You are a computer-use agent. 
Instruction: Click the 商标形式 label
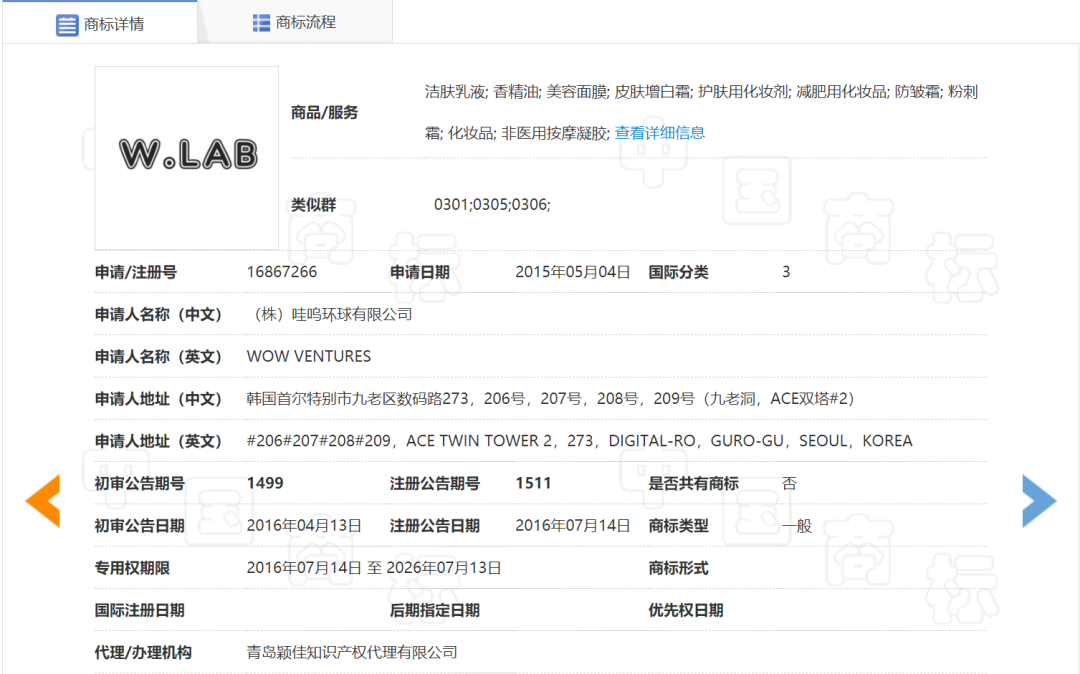678,568
